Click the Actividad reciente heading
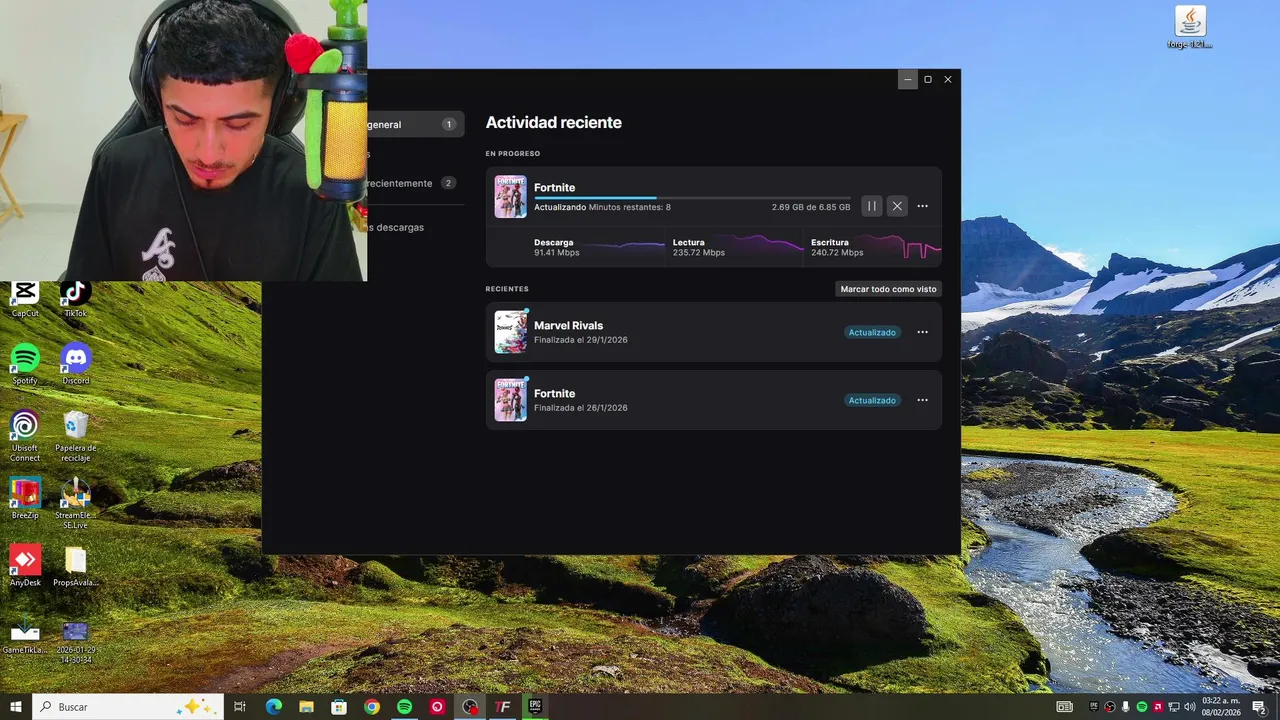The height and width of the screenshot is (720, 1280). coord(553,122)
